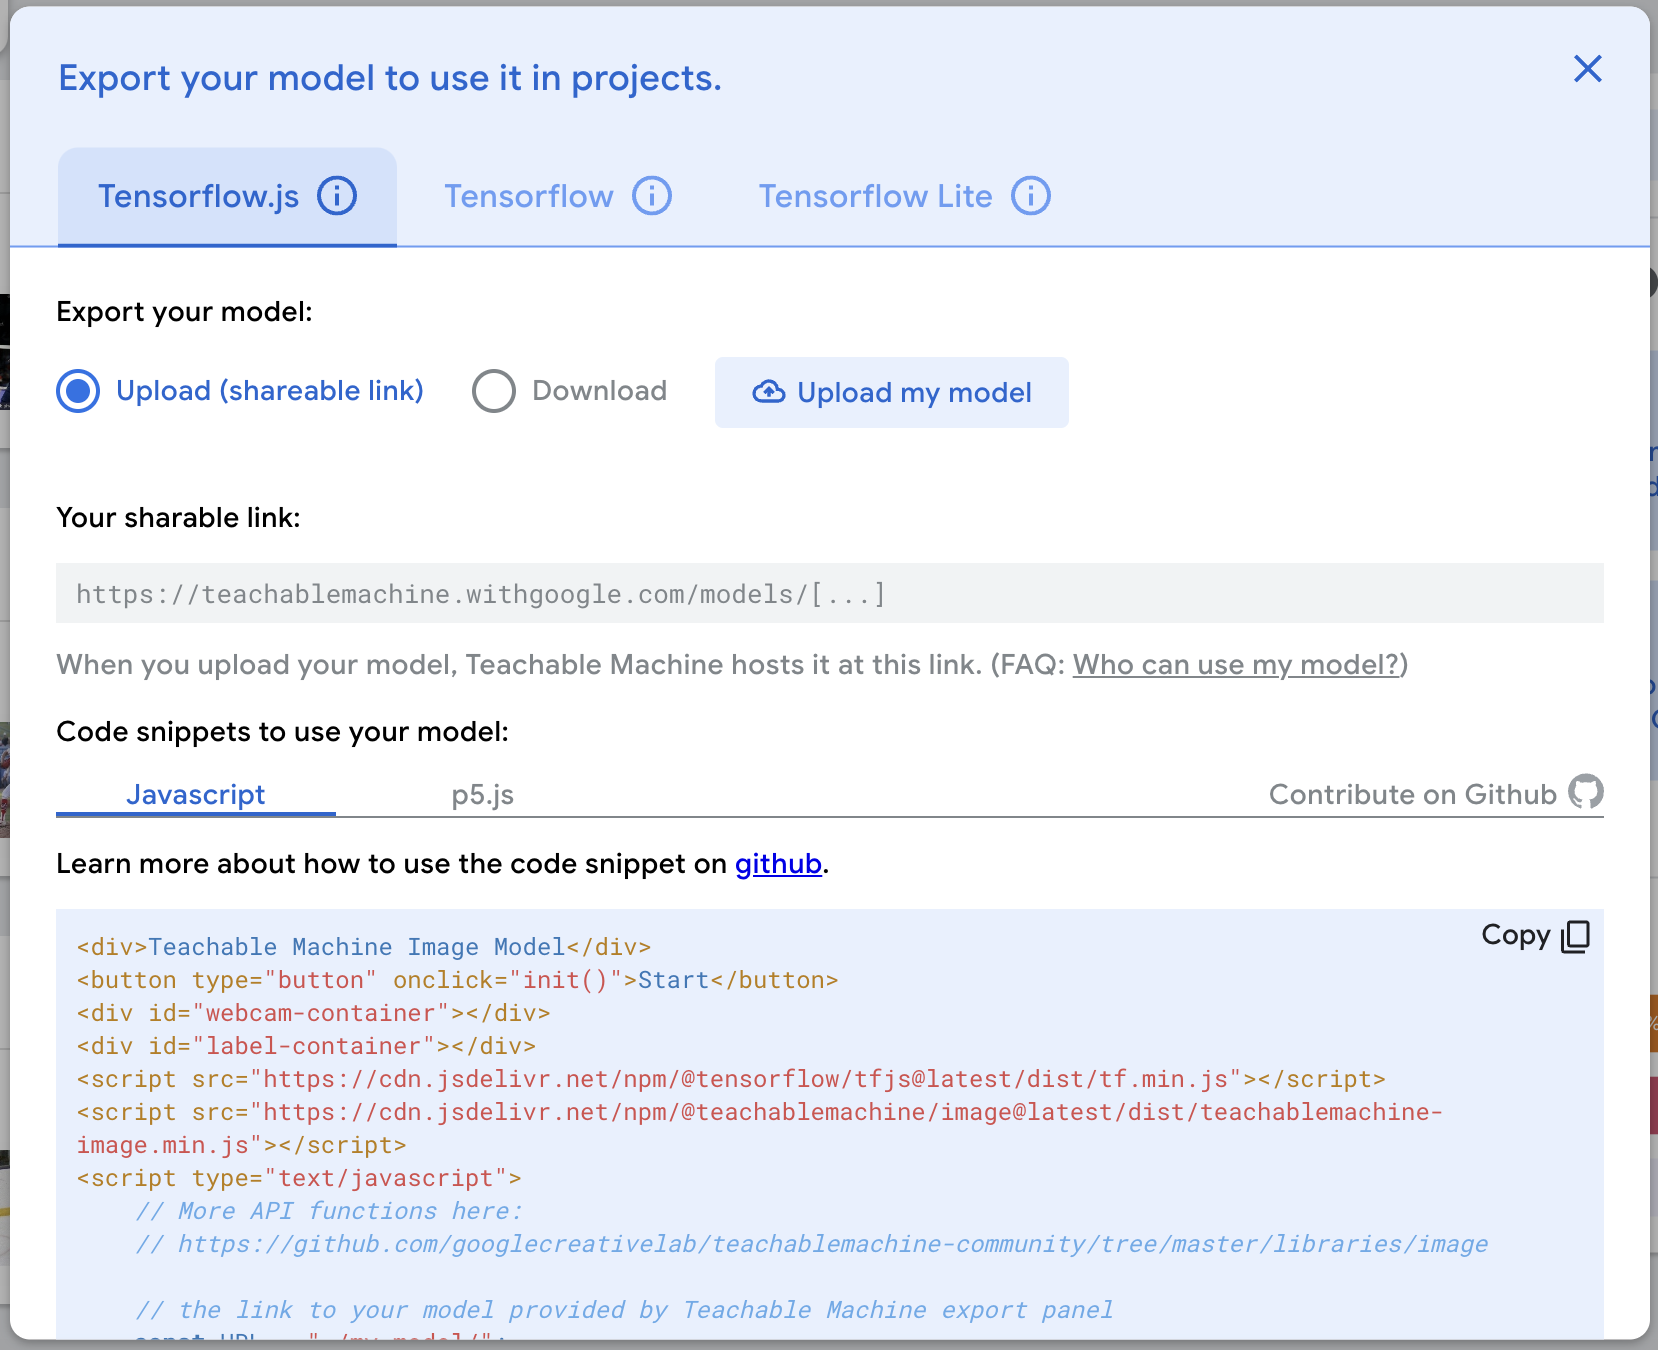Follow the github link about code snippets

click(778, 864)
